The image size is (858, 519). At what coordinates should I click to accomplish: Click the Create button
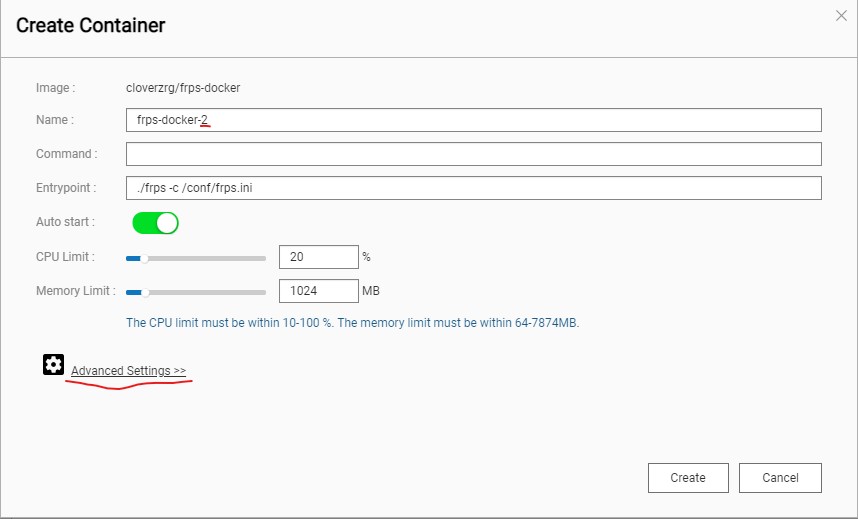pyautogui.click(x=688, y=478)
